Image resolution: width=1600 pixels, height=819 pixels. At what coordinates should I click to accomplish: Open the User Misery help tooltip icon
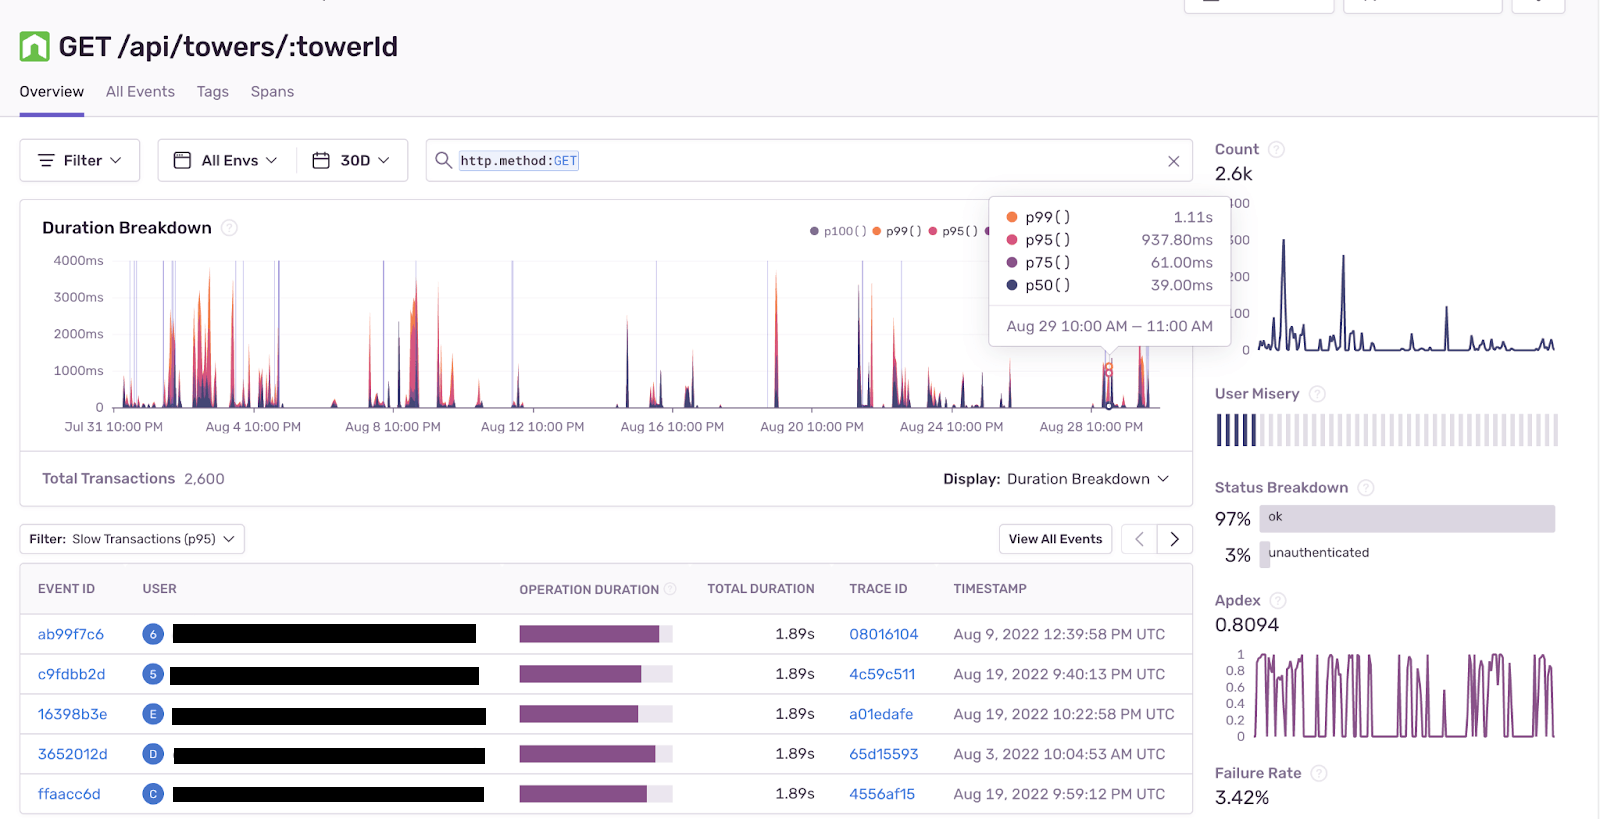[x=1317, y=394]
